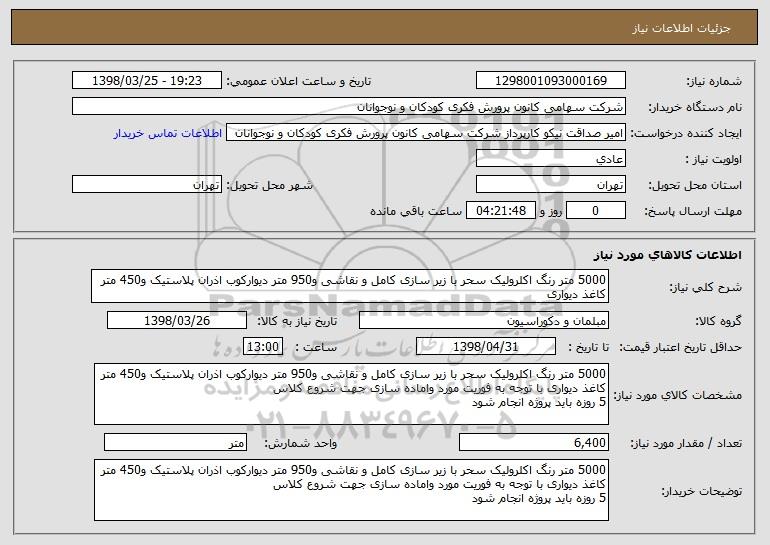Click the شماره نیاز field 1298001093000169
This screenshot has width=770, height=545.
click(x=550, y=81)
